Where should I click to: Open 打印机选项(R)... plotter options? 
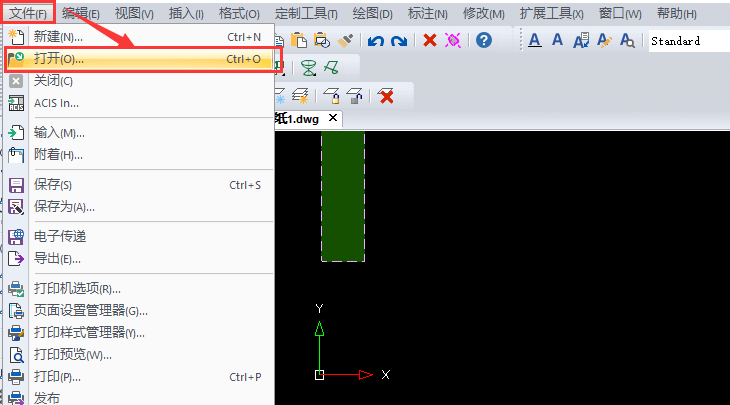click(x=139, y=289)
